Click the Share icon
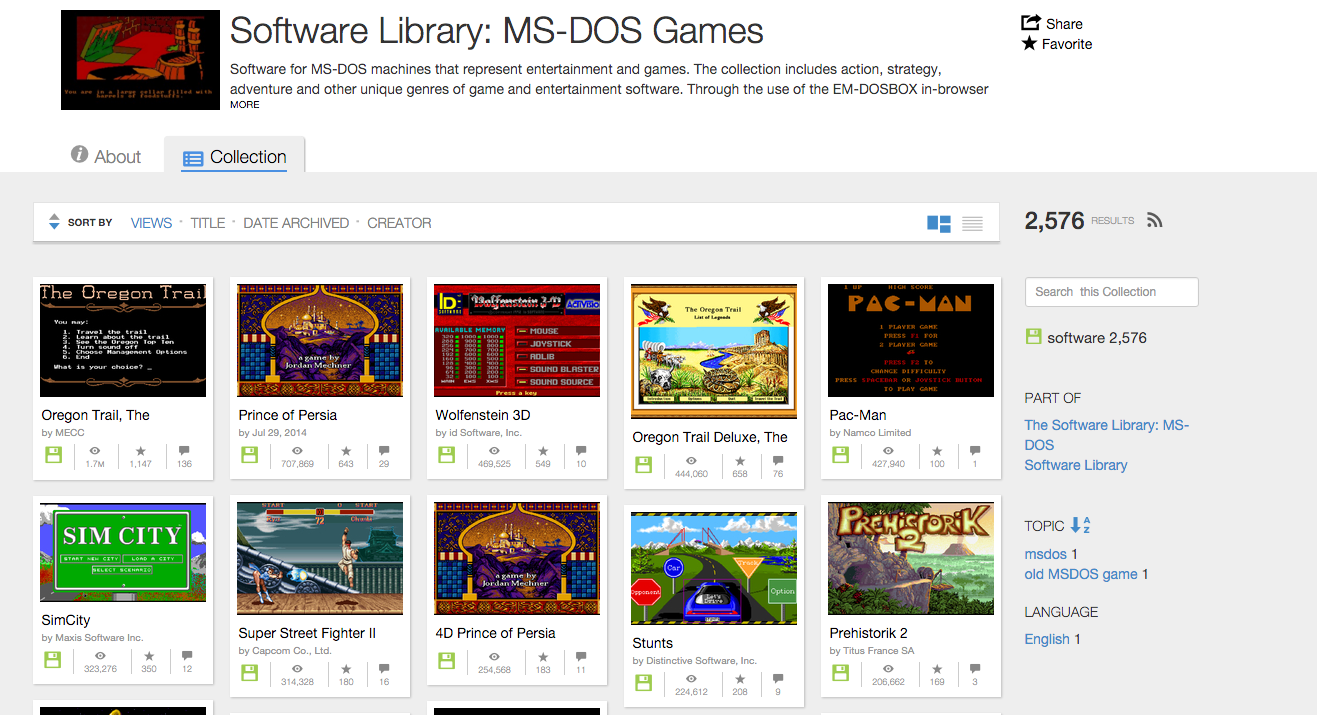Image resolution: width=1317 pixels, height=715 pixels. 1031,23
